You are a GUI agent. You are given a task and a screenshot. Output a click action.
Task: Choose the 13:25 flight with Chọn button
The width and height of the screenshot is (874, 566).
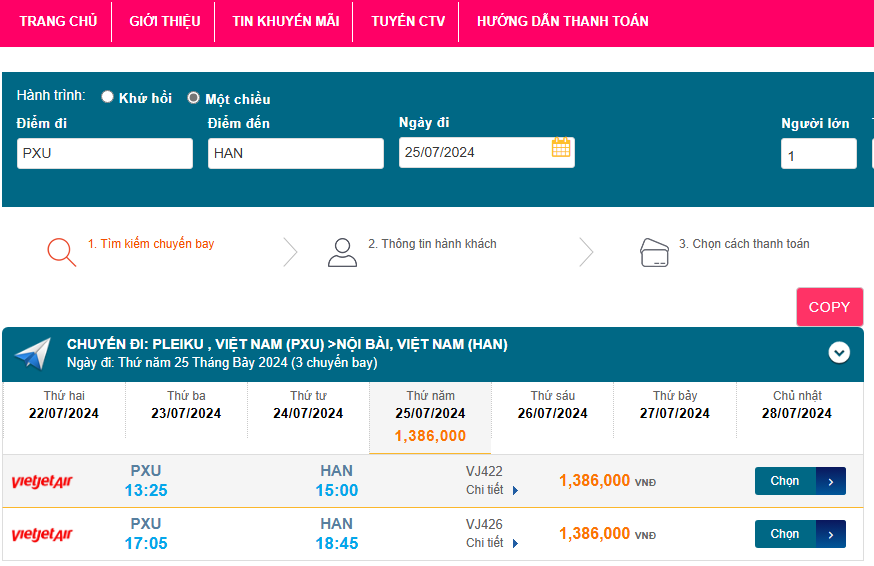(x=799, y=481)
